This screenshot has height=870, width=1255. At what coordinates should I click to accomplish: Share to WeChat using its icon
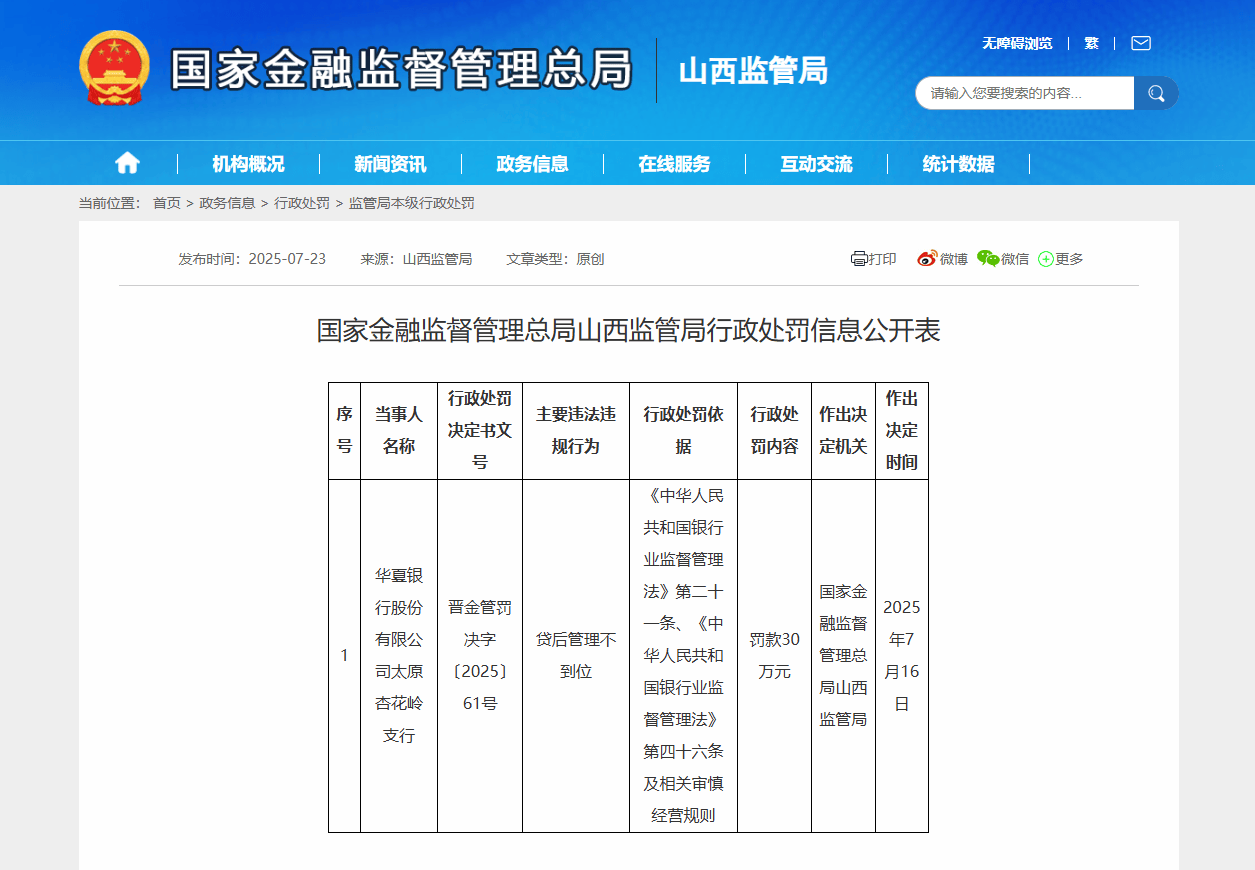point(988,259)
